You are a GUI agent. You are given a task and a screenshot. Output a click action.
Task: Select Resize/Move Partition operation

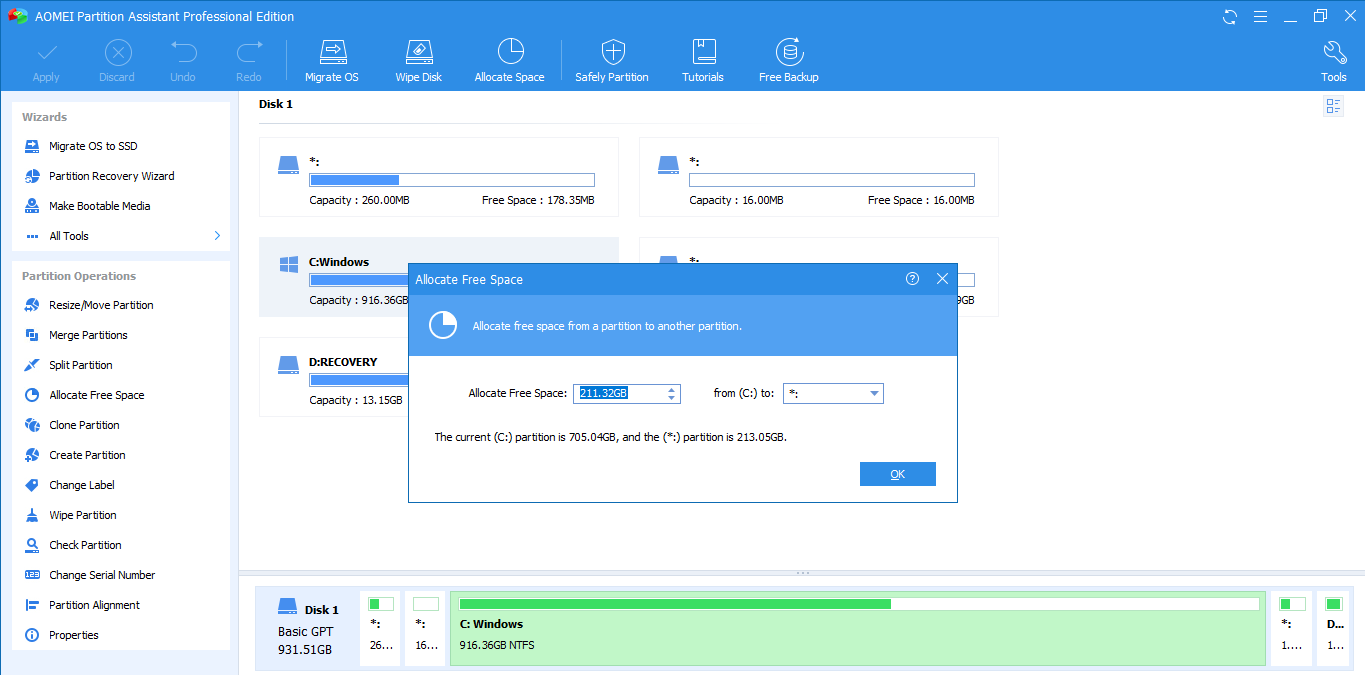tap(101, 305)
